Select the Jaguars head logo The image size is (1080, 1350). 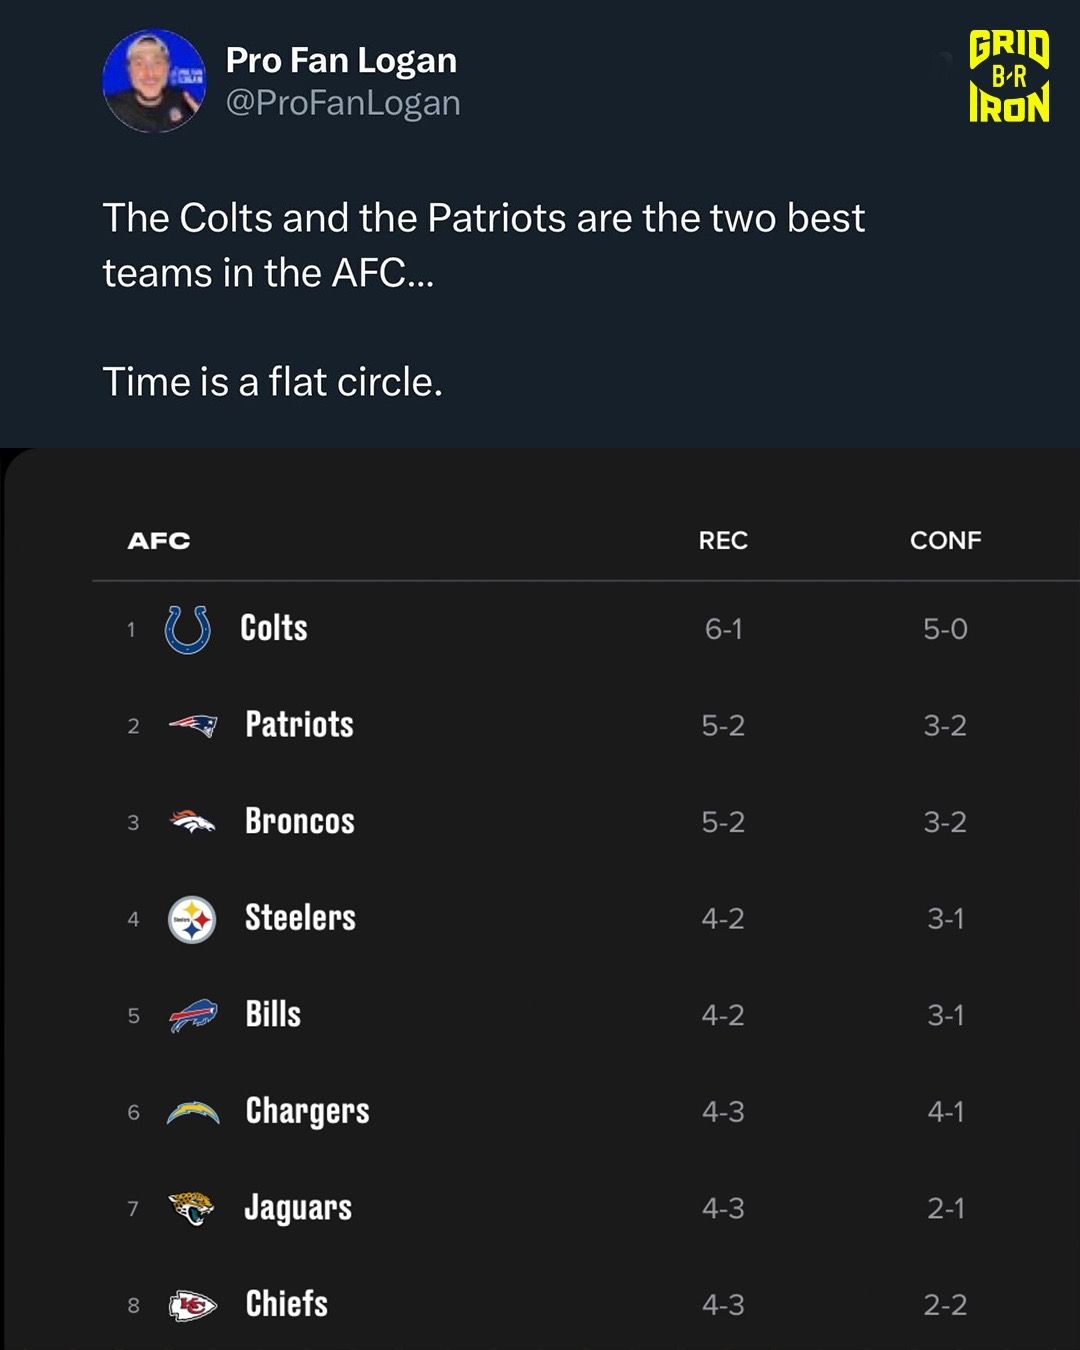192,1208
